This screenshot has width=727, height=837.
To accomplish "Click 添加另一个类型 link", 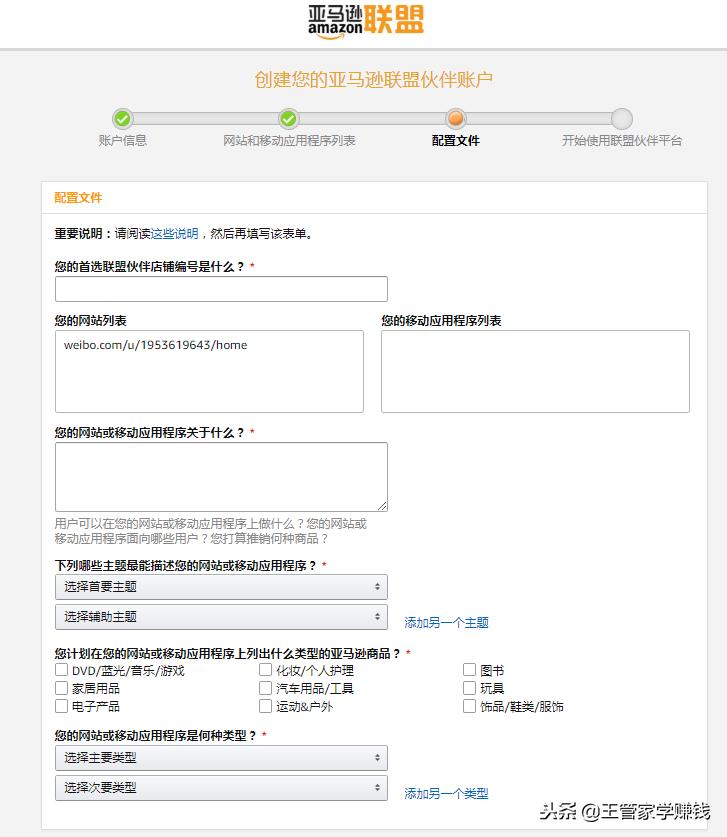I will [x=446, y=794].
